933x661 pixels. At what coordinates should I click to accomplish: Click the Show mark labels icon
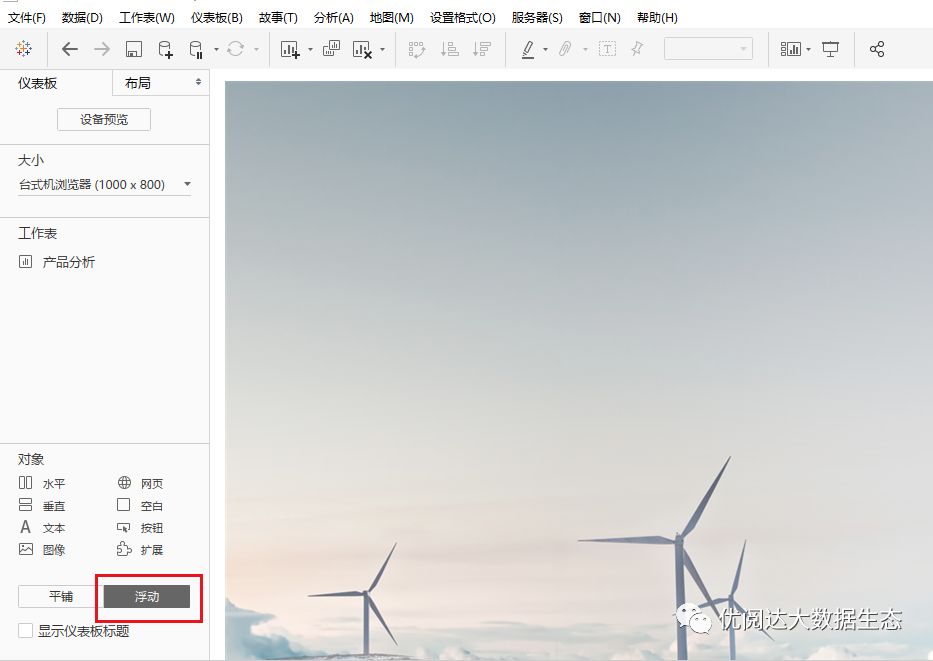click(x=607, y=49)
